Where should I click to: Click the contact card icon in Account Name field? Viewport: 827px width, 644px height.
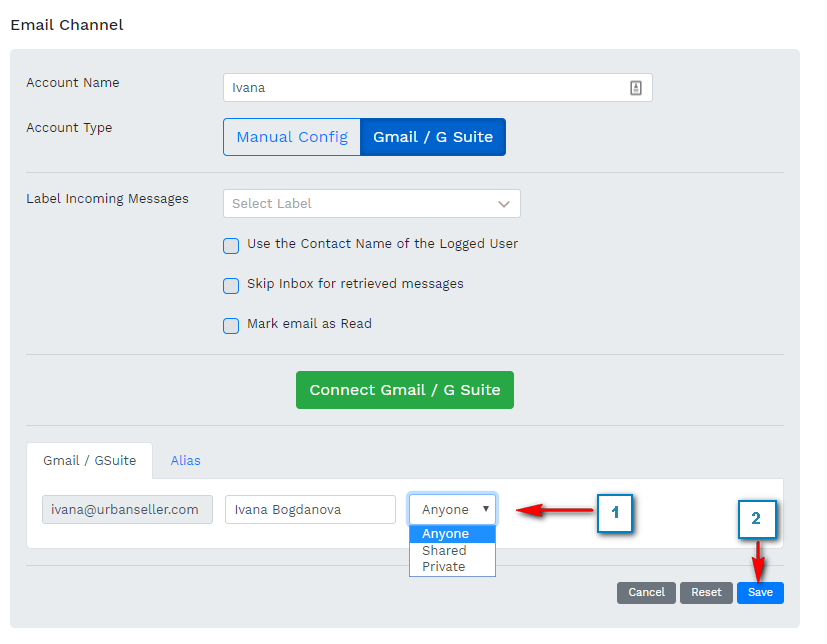636,88
